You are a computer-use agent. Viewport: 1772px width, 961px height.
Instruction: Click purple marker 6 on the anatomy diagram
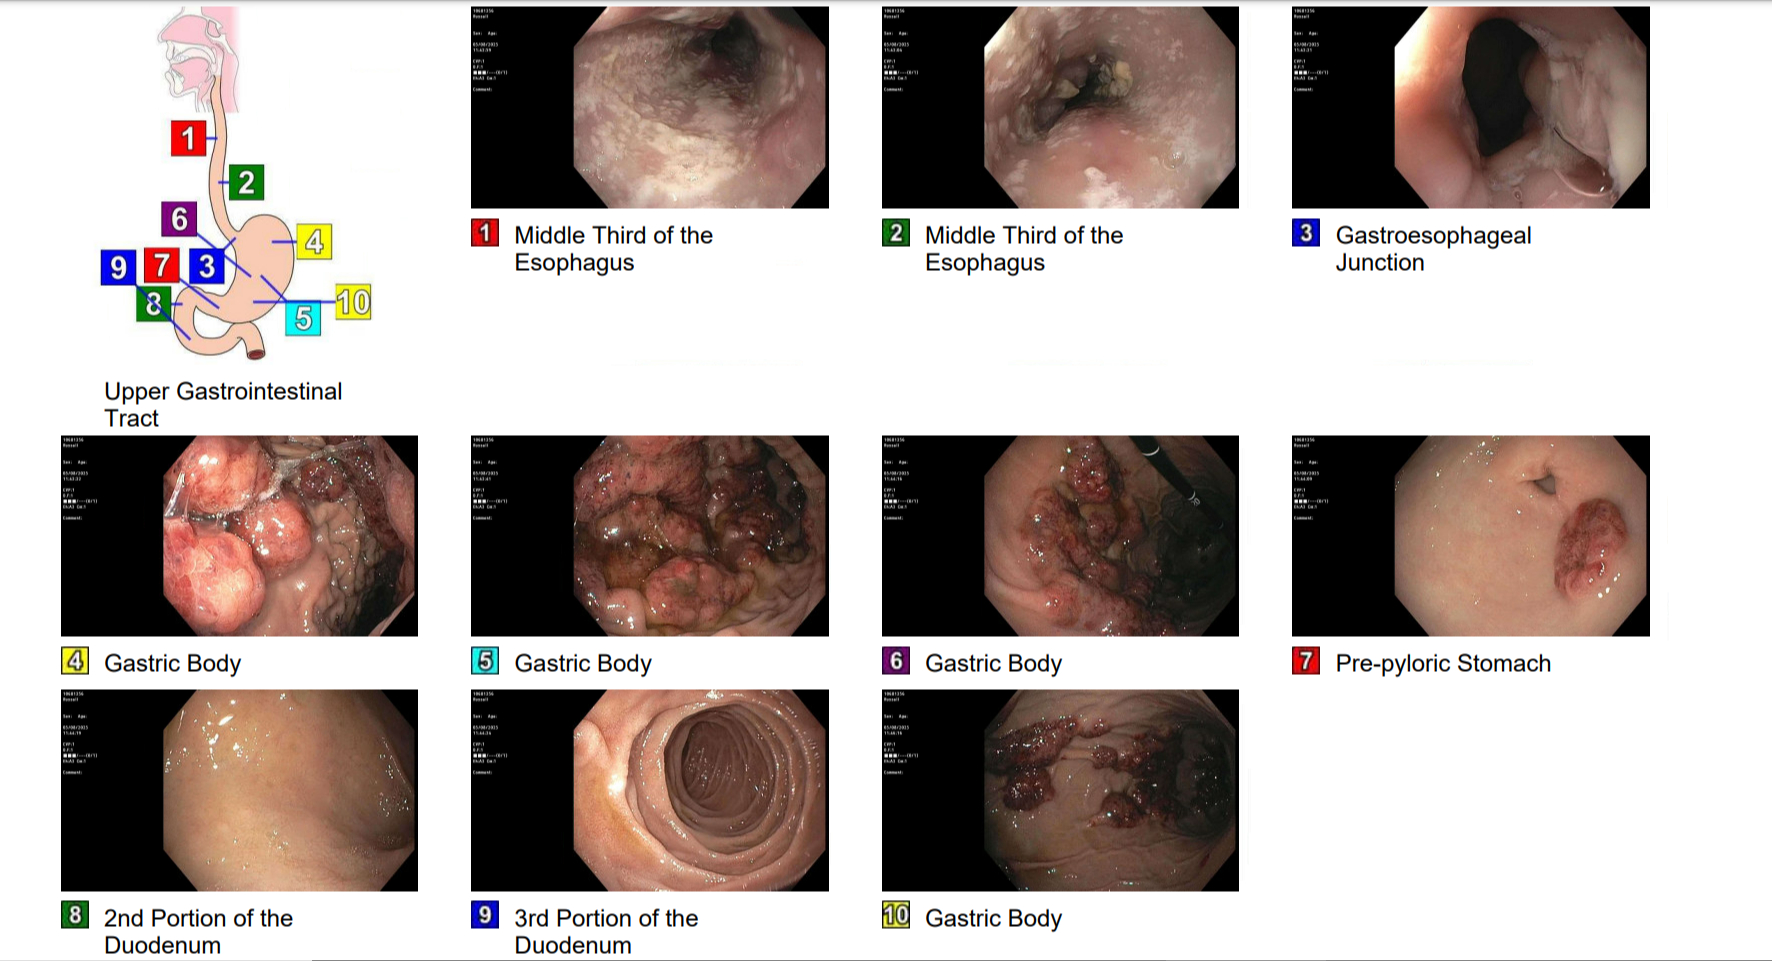tap(179, 219)
